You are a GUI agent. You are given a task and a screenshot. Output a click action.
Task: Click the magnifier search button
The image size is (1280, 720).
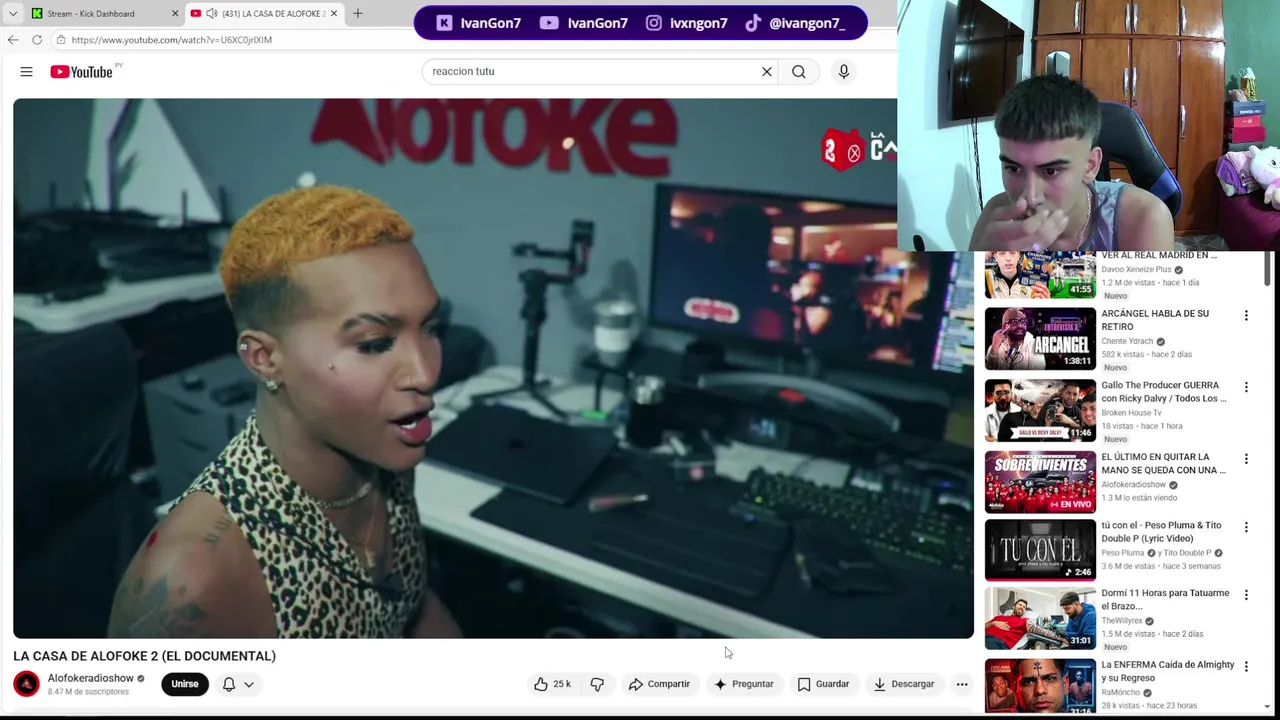click(799, 72)
